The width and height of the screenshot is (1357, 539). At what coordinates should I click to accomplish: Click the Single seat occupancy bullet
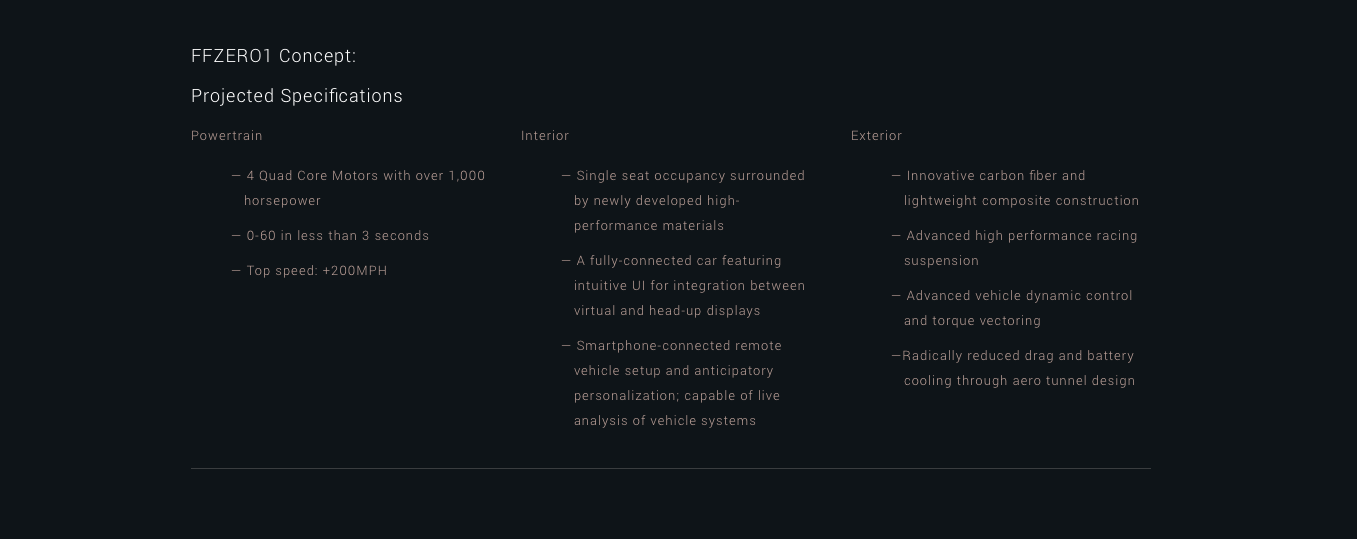coord(683,201)
